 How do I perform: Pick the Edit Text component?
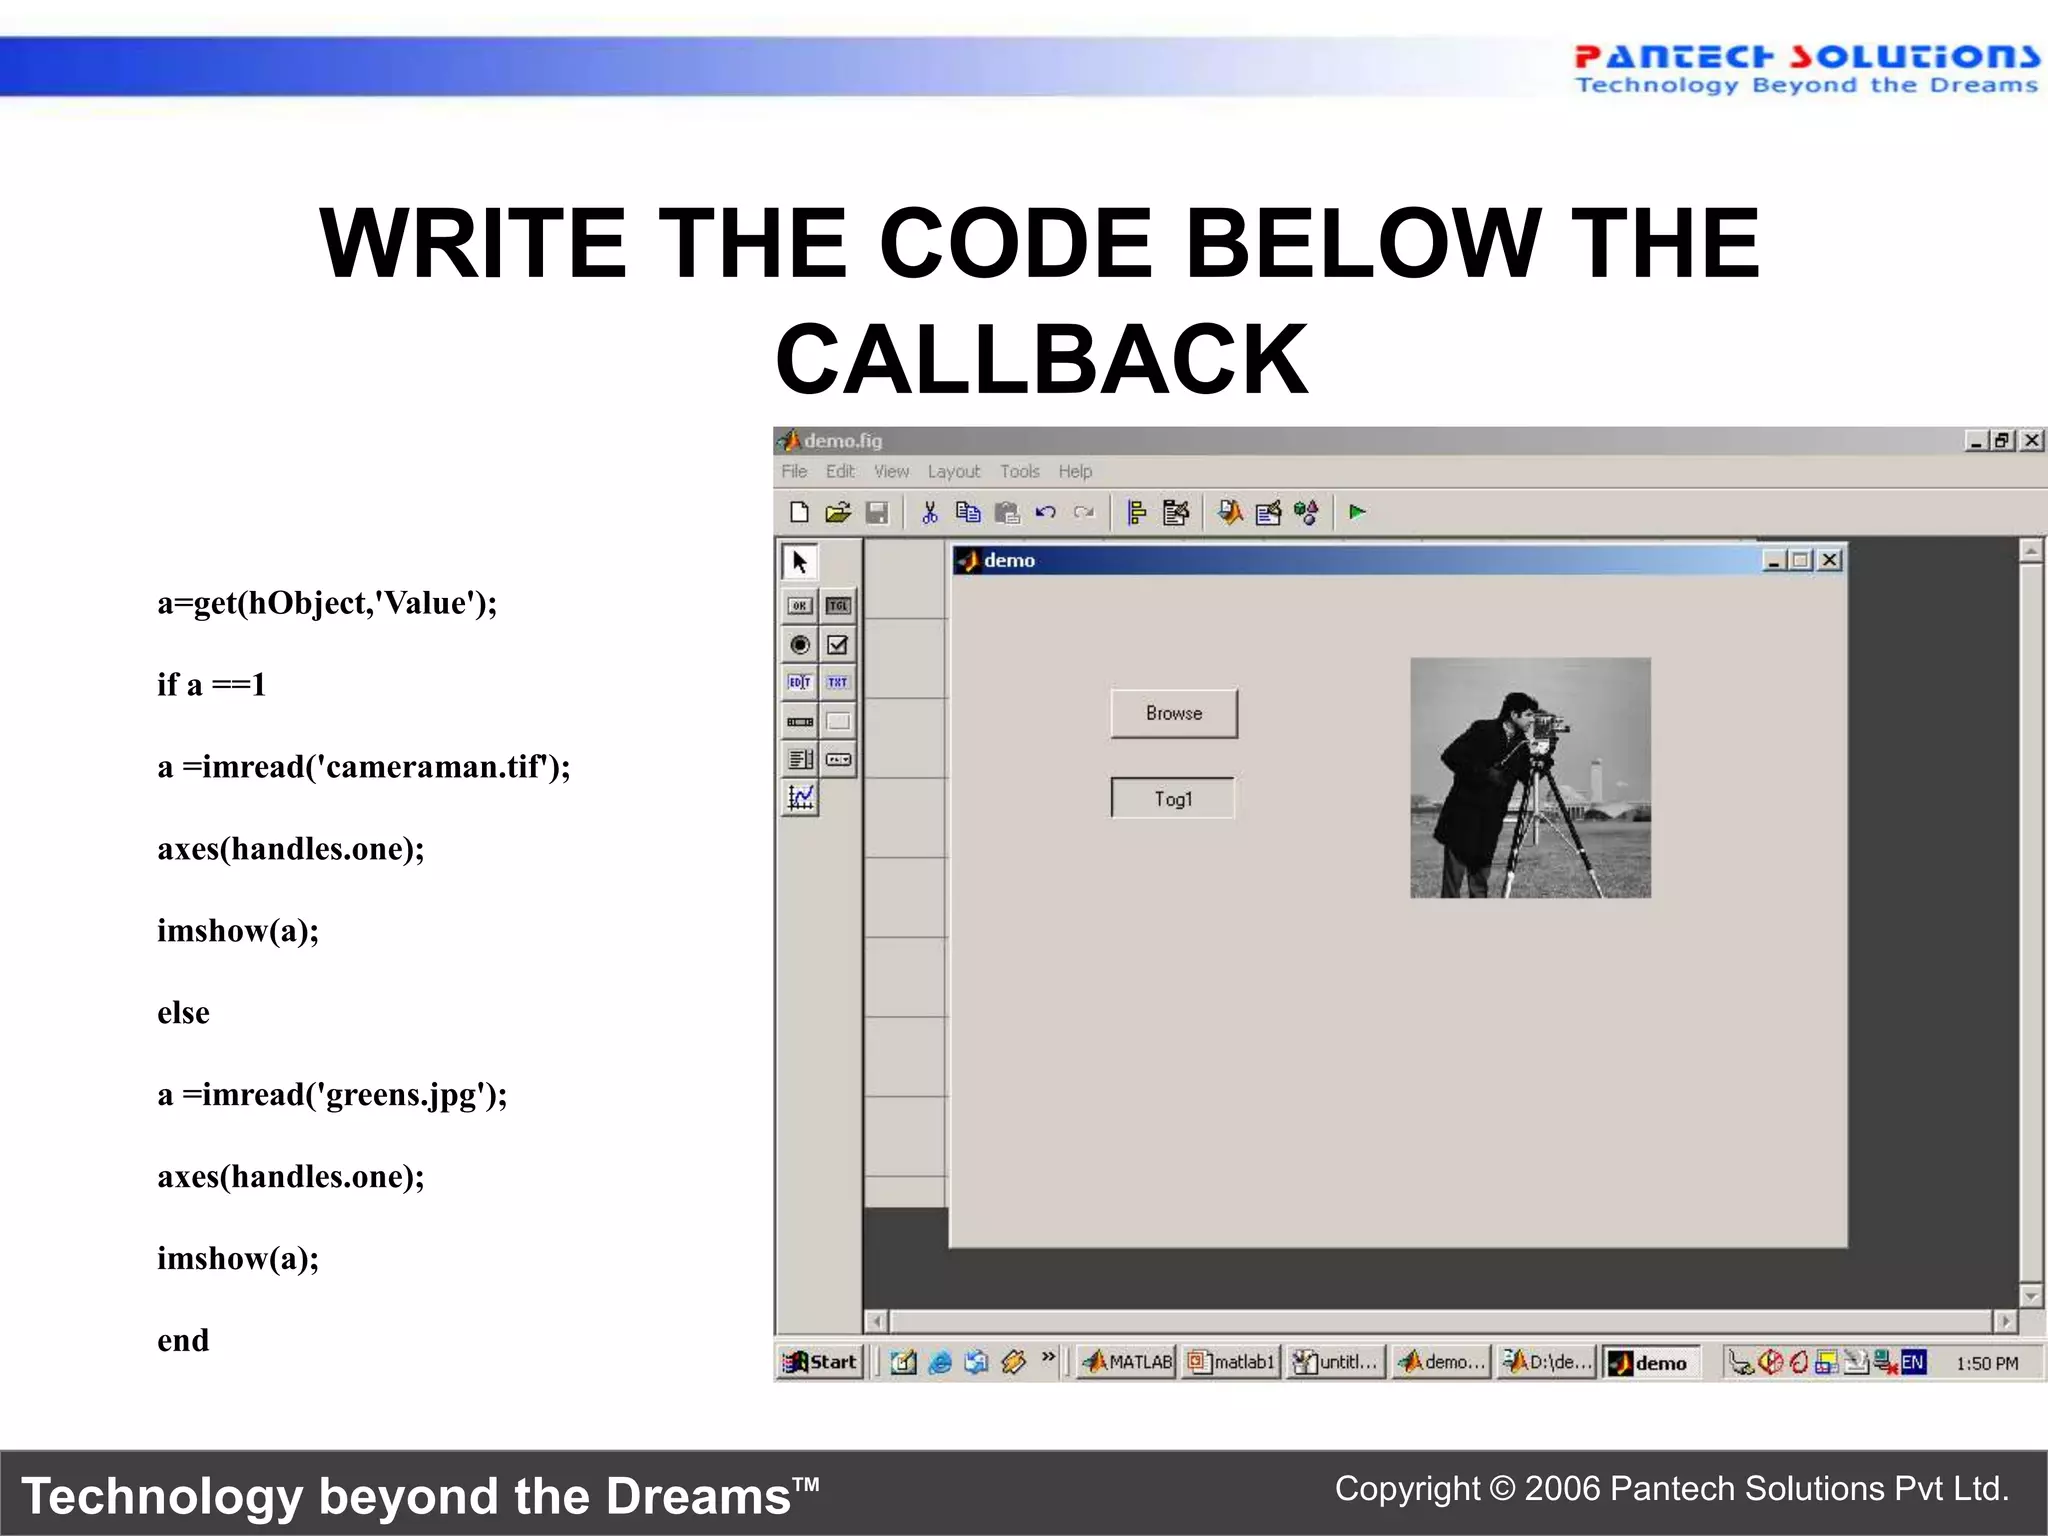(x=799, y=682)
